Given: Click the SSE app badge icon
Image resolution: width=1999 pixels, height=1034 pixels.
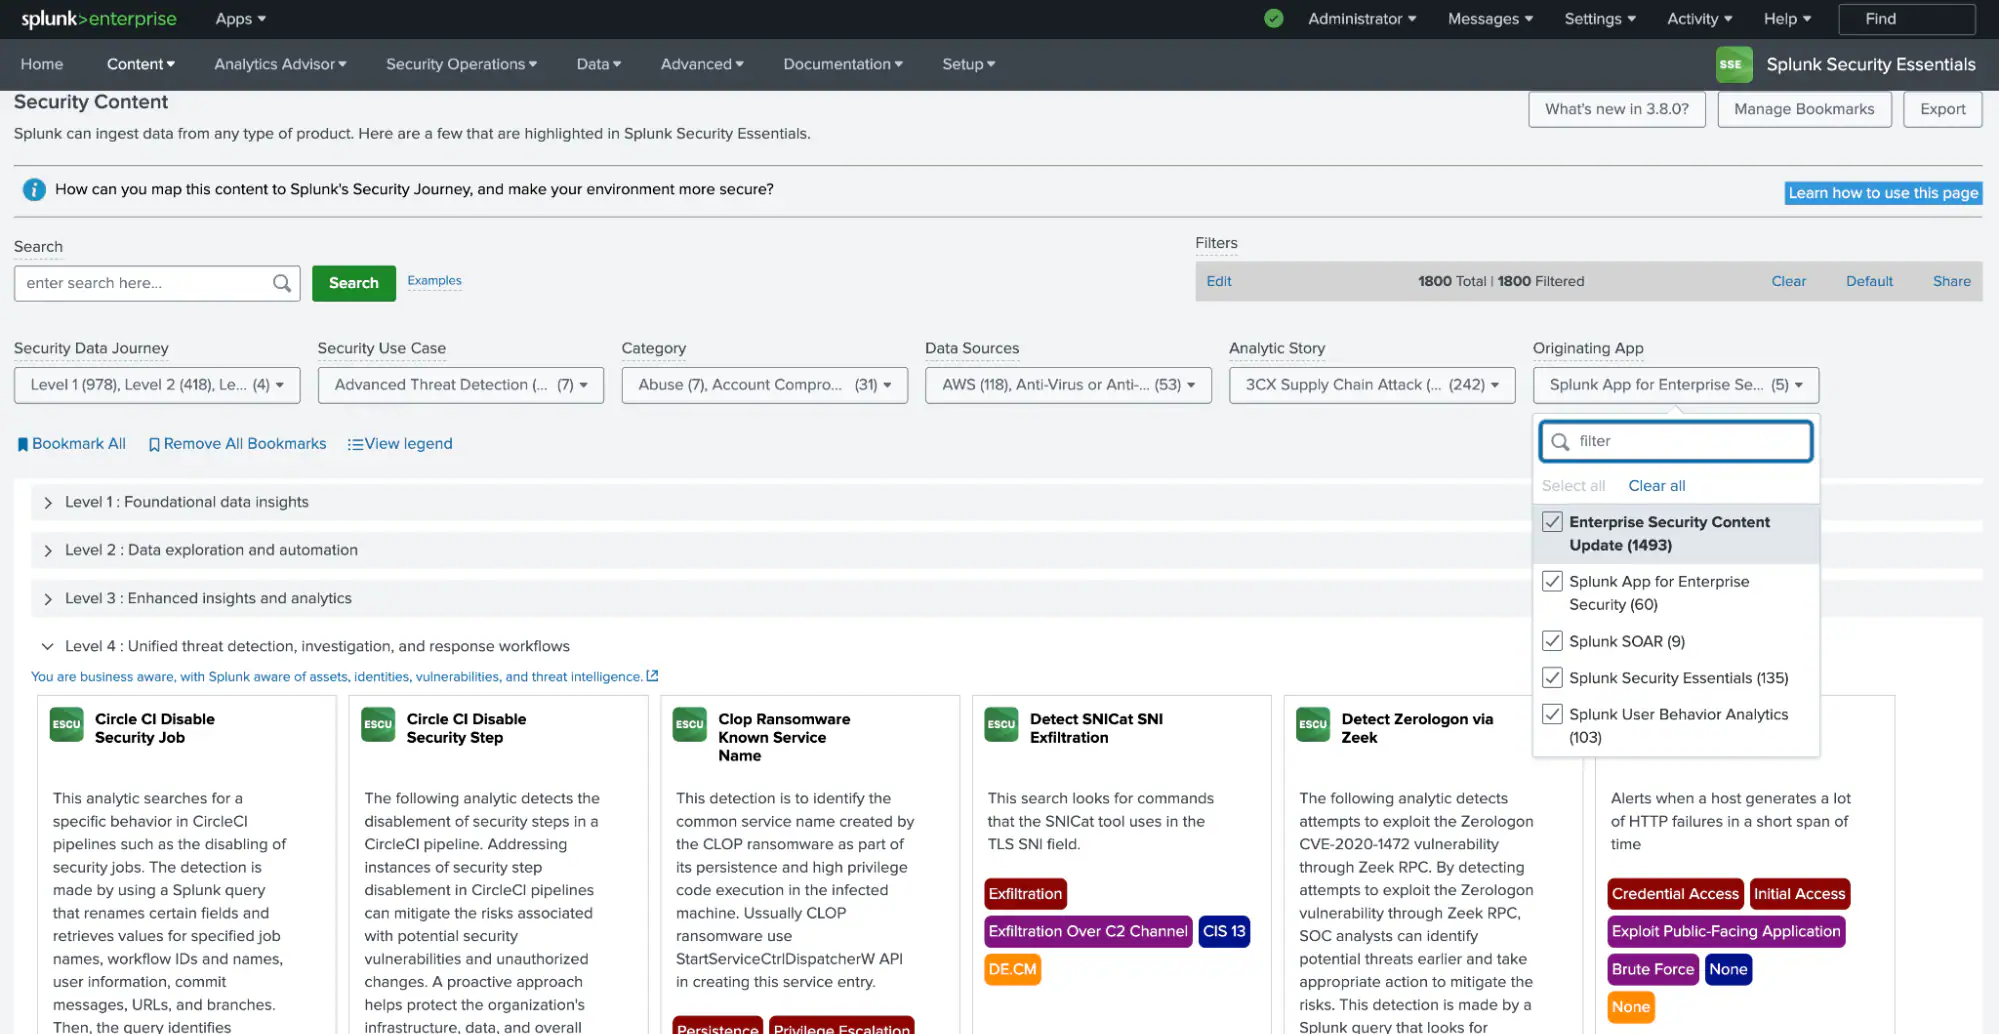Looking at the screenshot, I should [1734, 64].
